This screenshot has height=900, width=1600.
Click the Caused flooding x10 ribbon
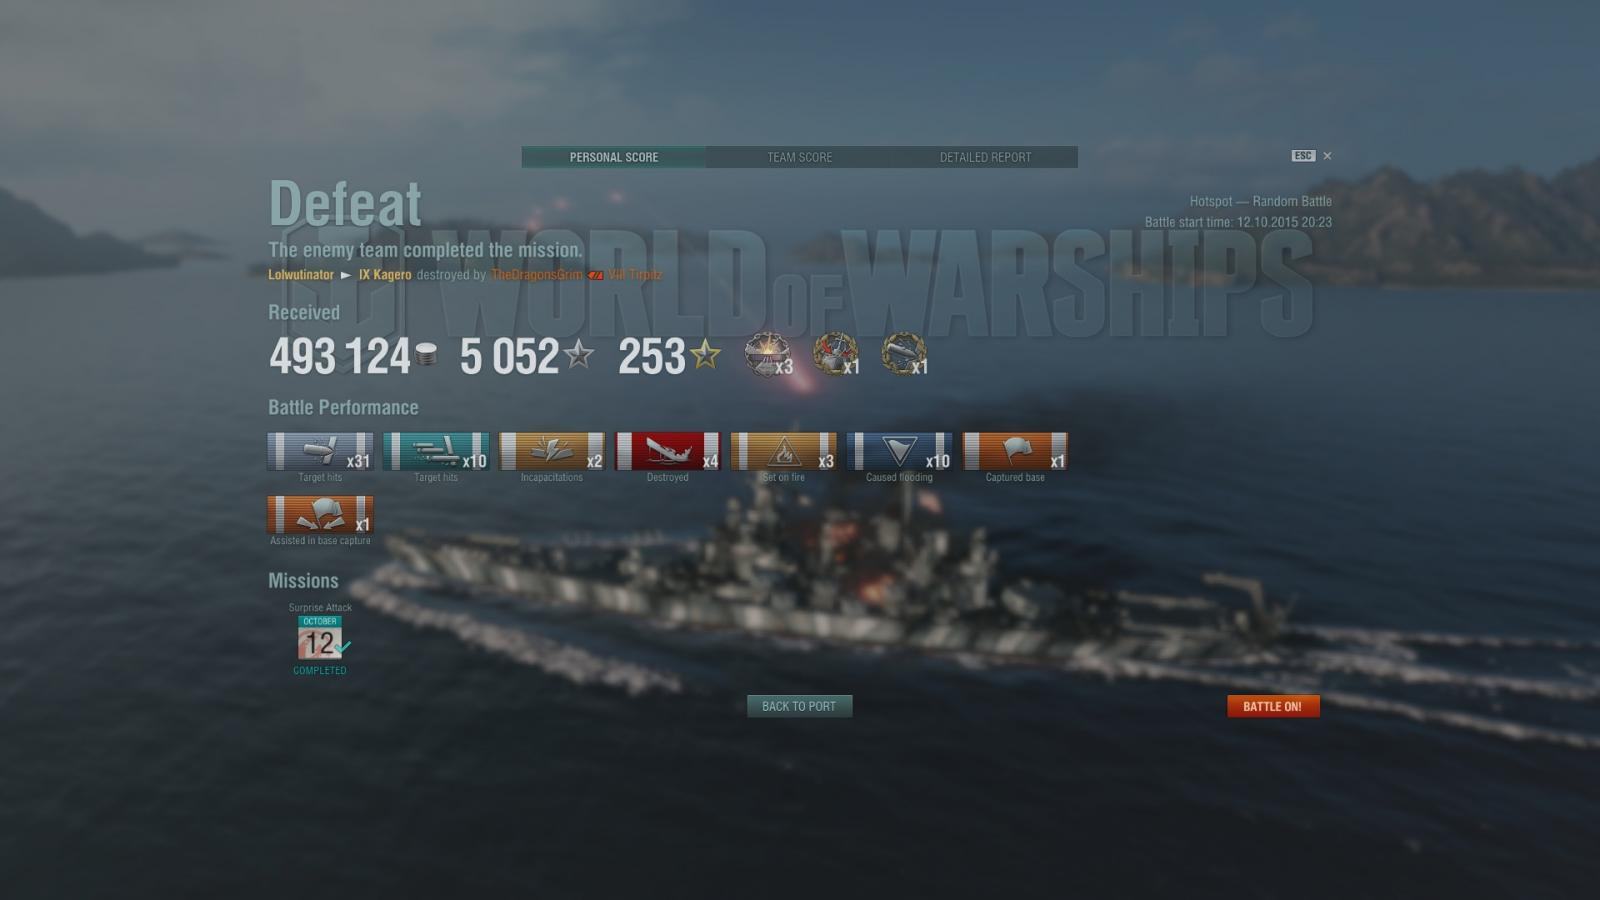(x=900, y=451)
